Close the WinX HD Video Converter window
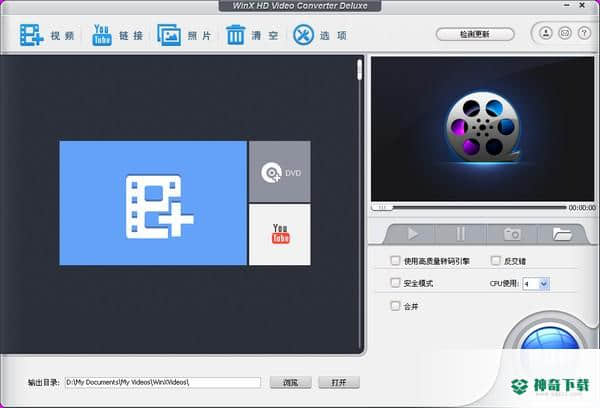 tap(582, 5)
